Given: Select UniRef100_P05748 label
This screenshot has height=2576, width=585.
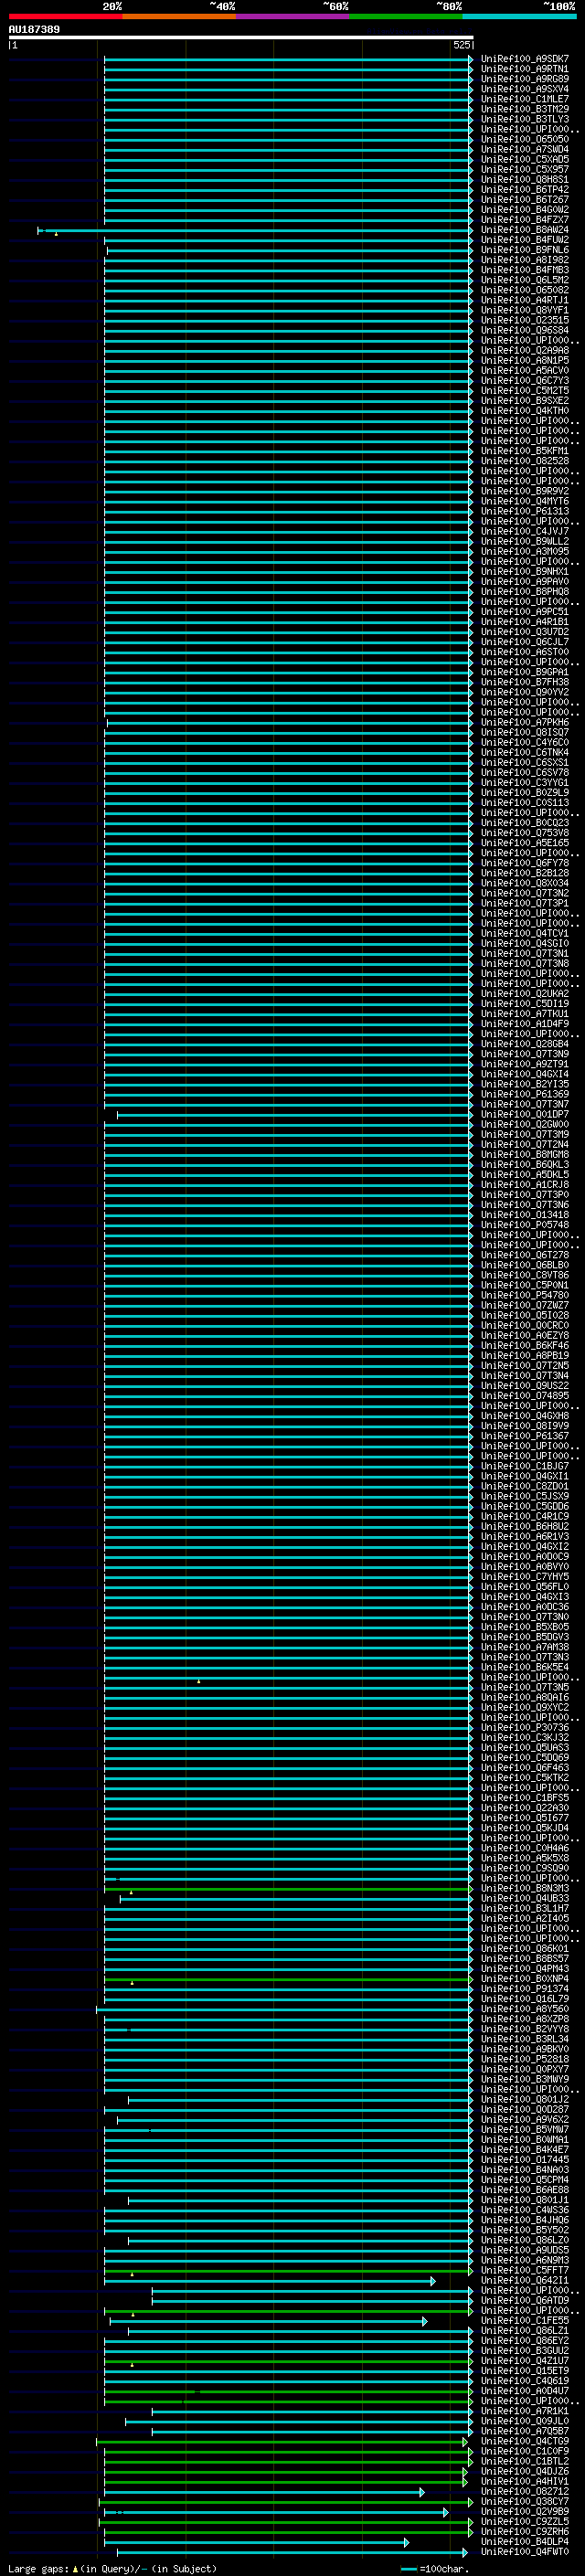Looking at the screenshot, I should pyautogui.click(x=524, y=1225).
